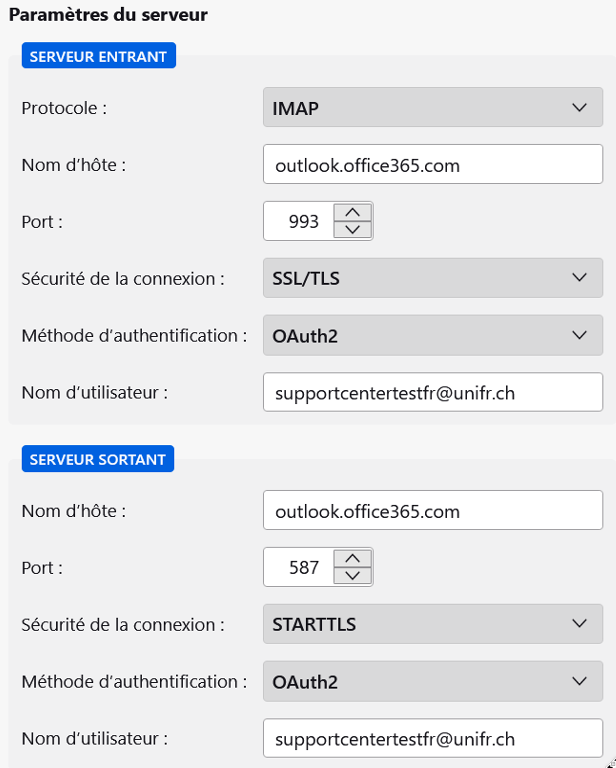
Task: Click the SERVEUR SORTANT section label
Action: pos(97,459)
